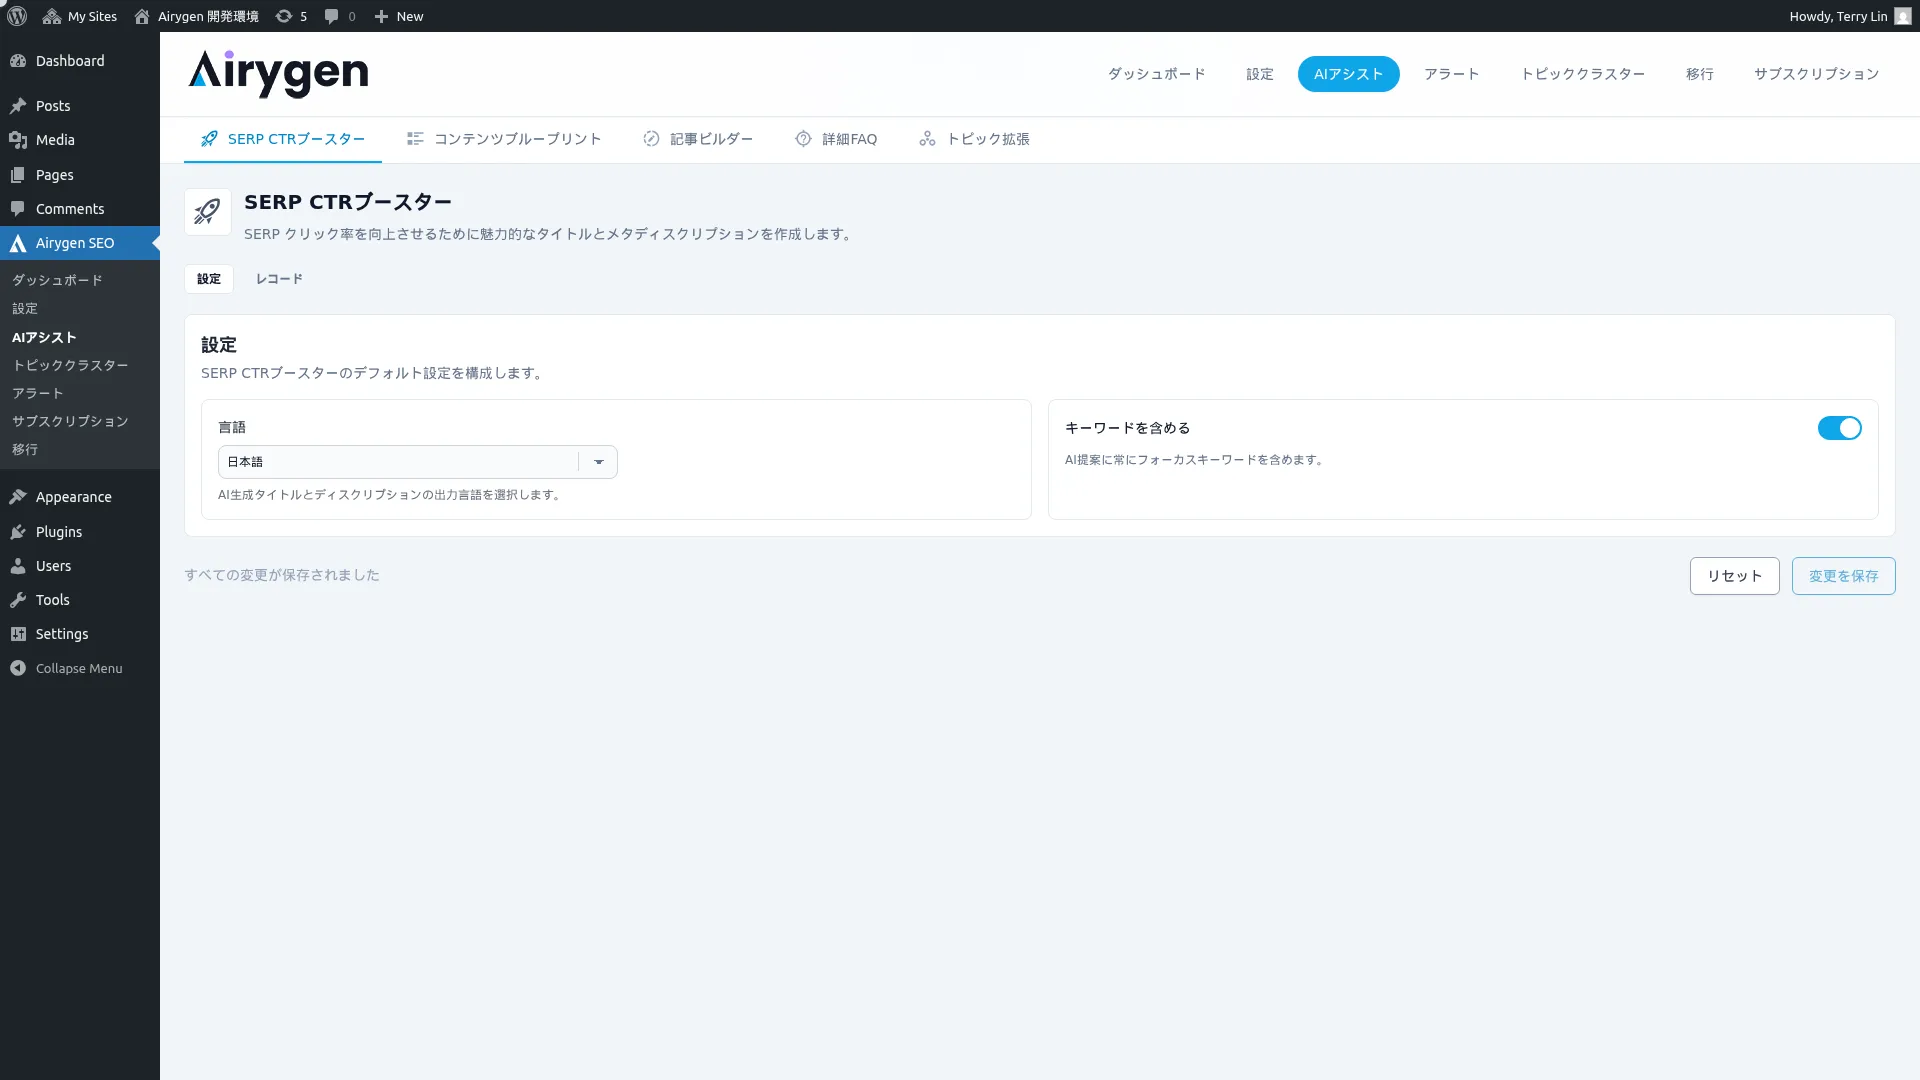
Task: Open ダッシュボード submenu in sidebar
Action: click(57, 280)
